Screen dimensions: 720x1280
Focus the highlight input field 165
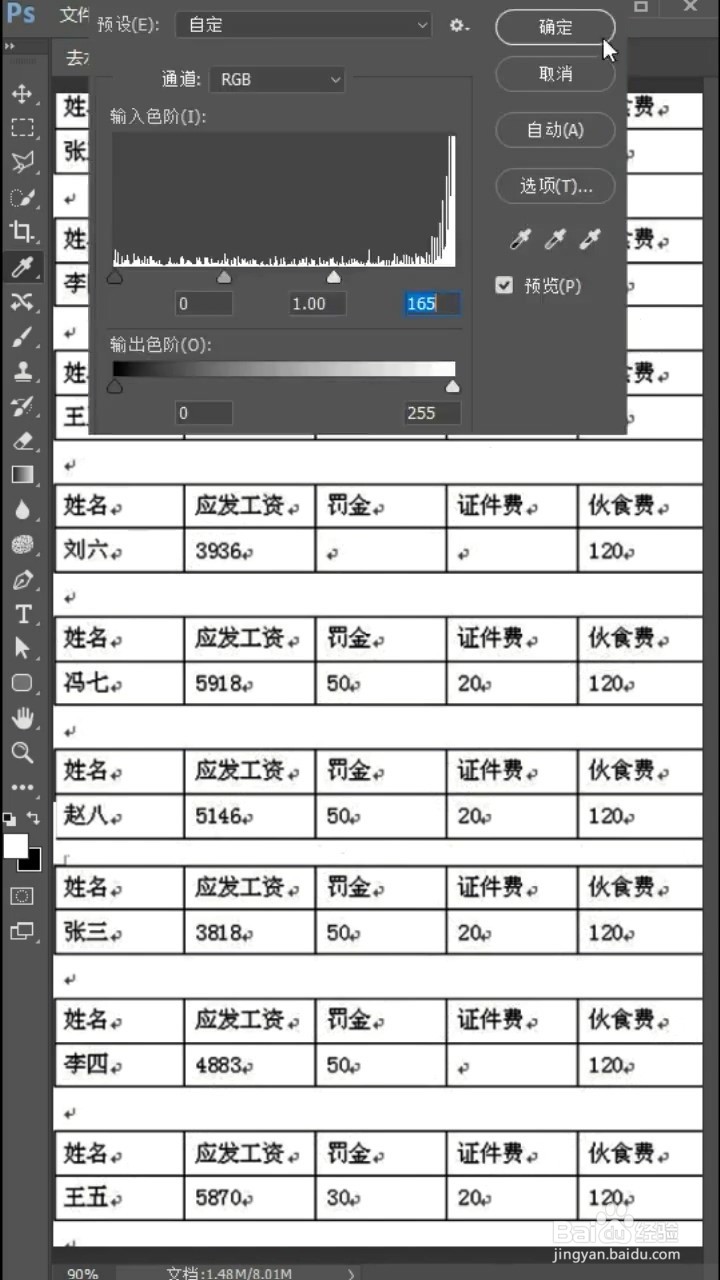click(x=432, y=303)
